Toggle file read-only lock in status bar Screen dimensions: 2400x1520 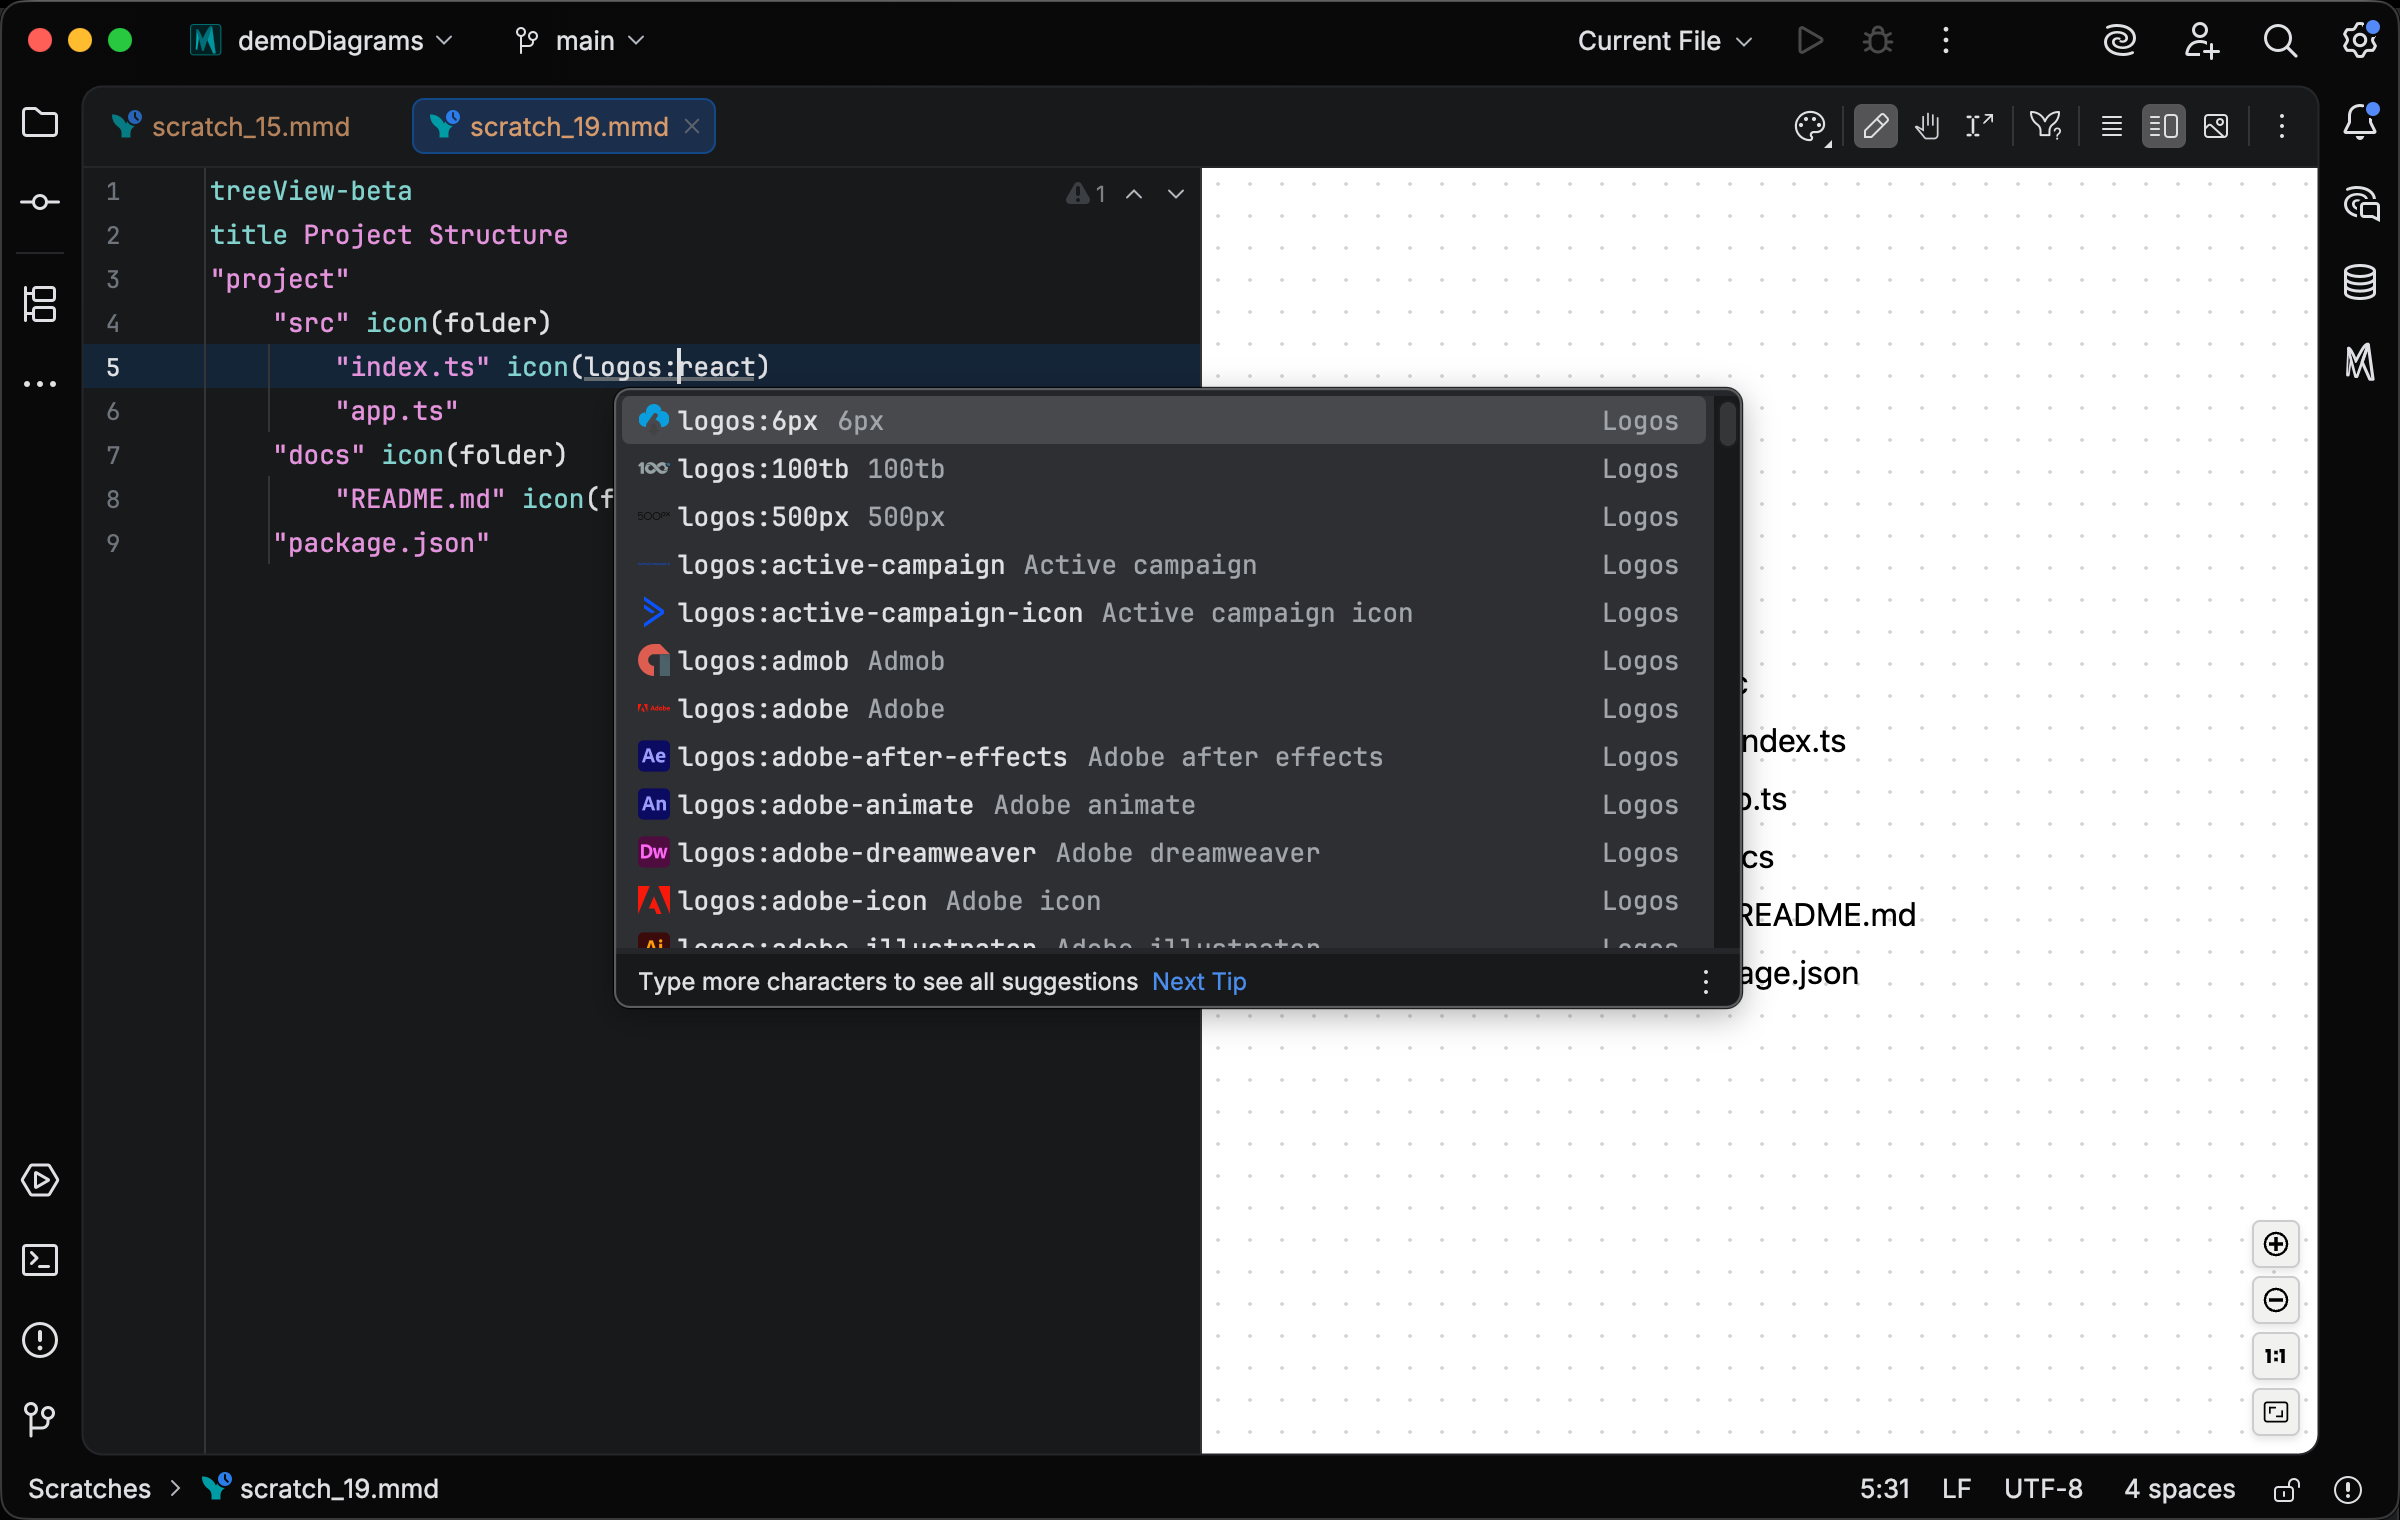(2286, 1489)
